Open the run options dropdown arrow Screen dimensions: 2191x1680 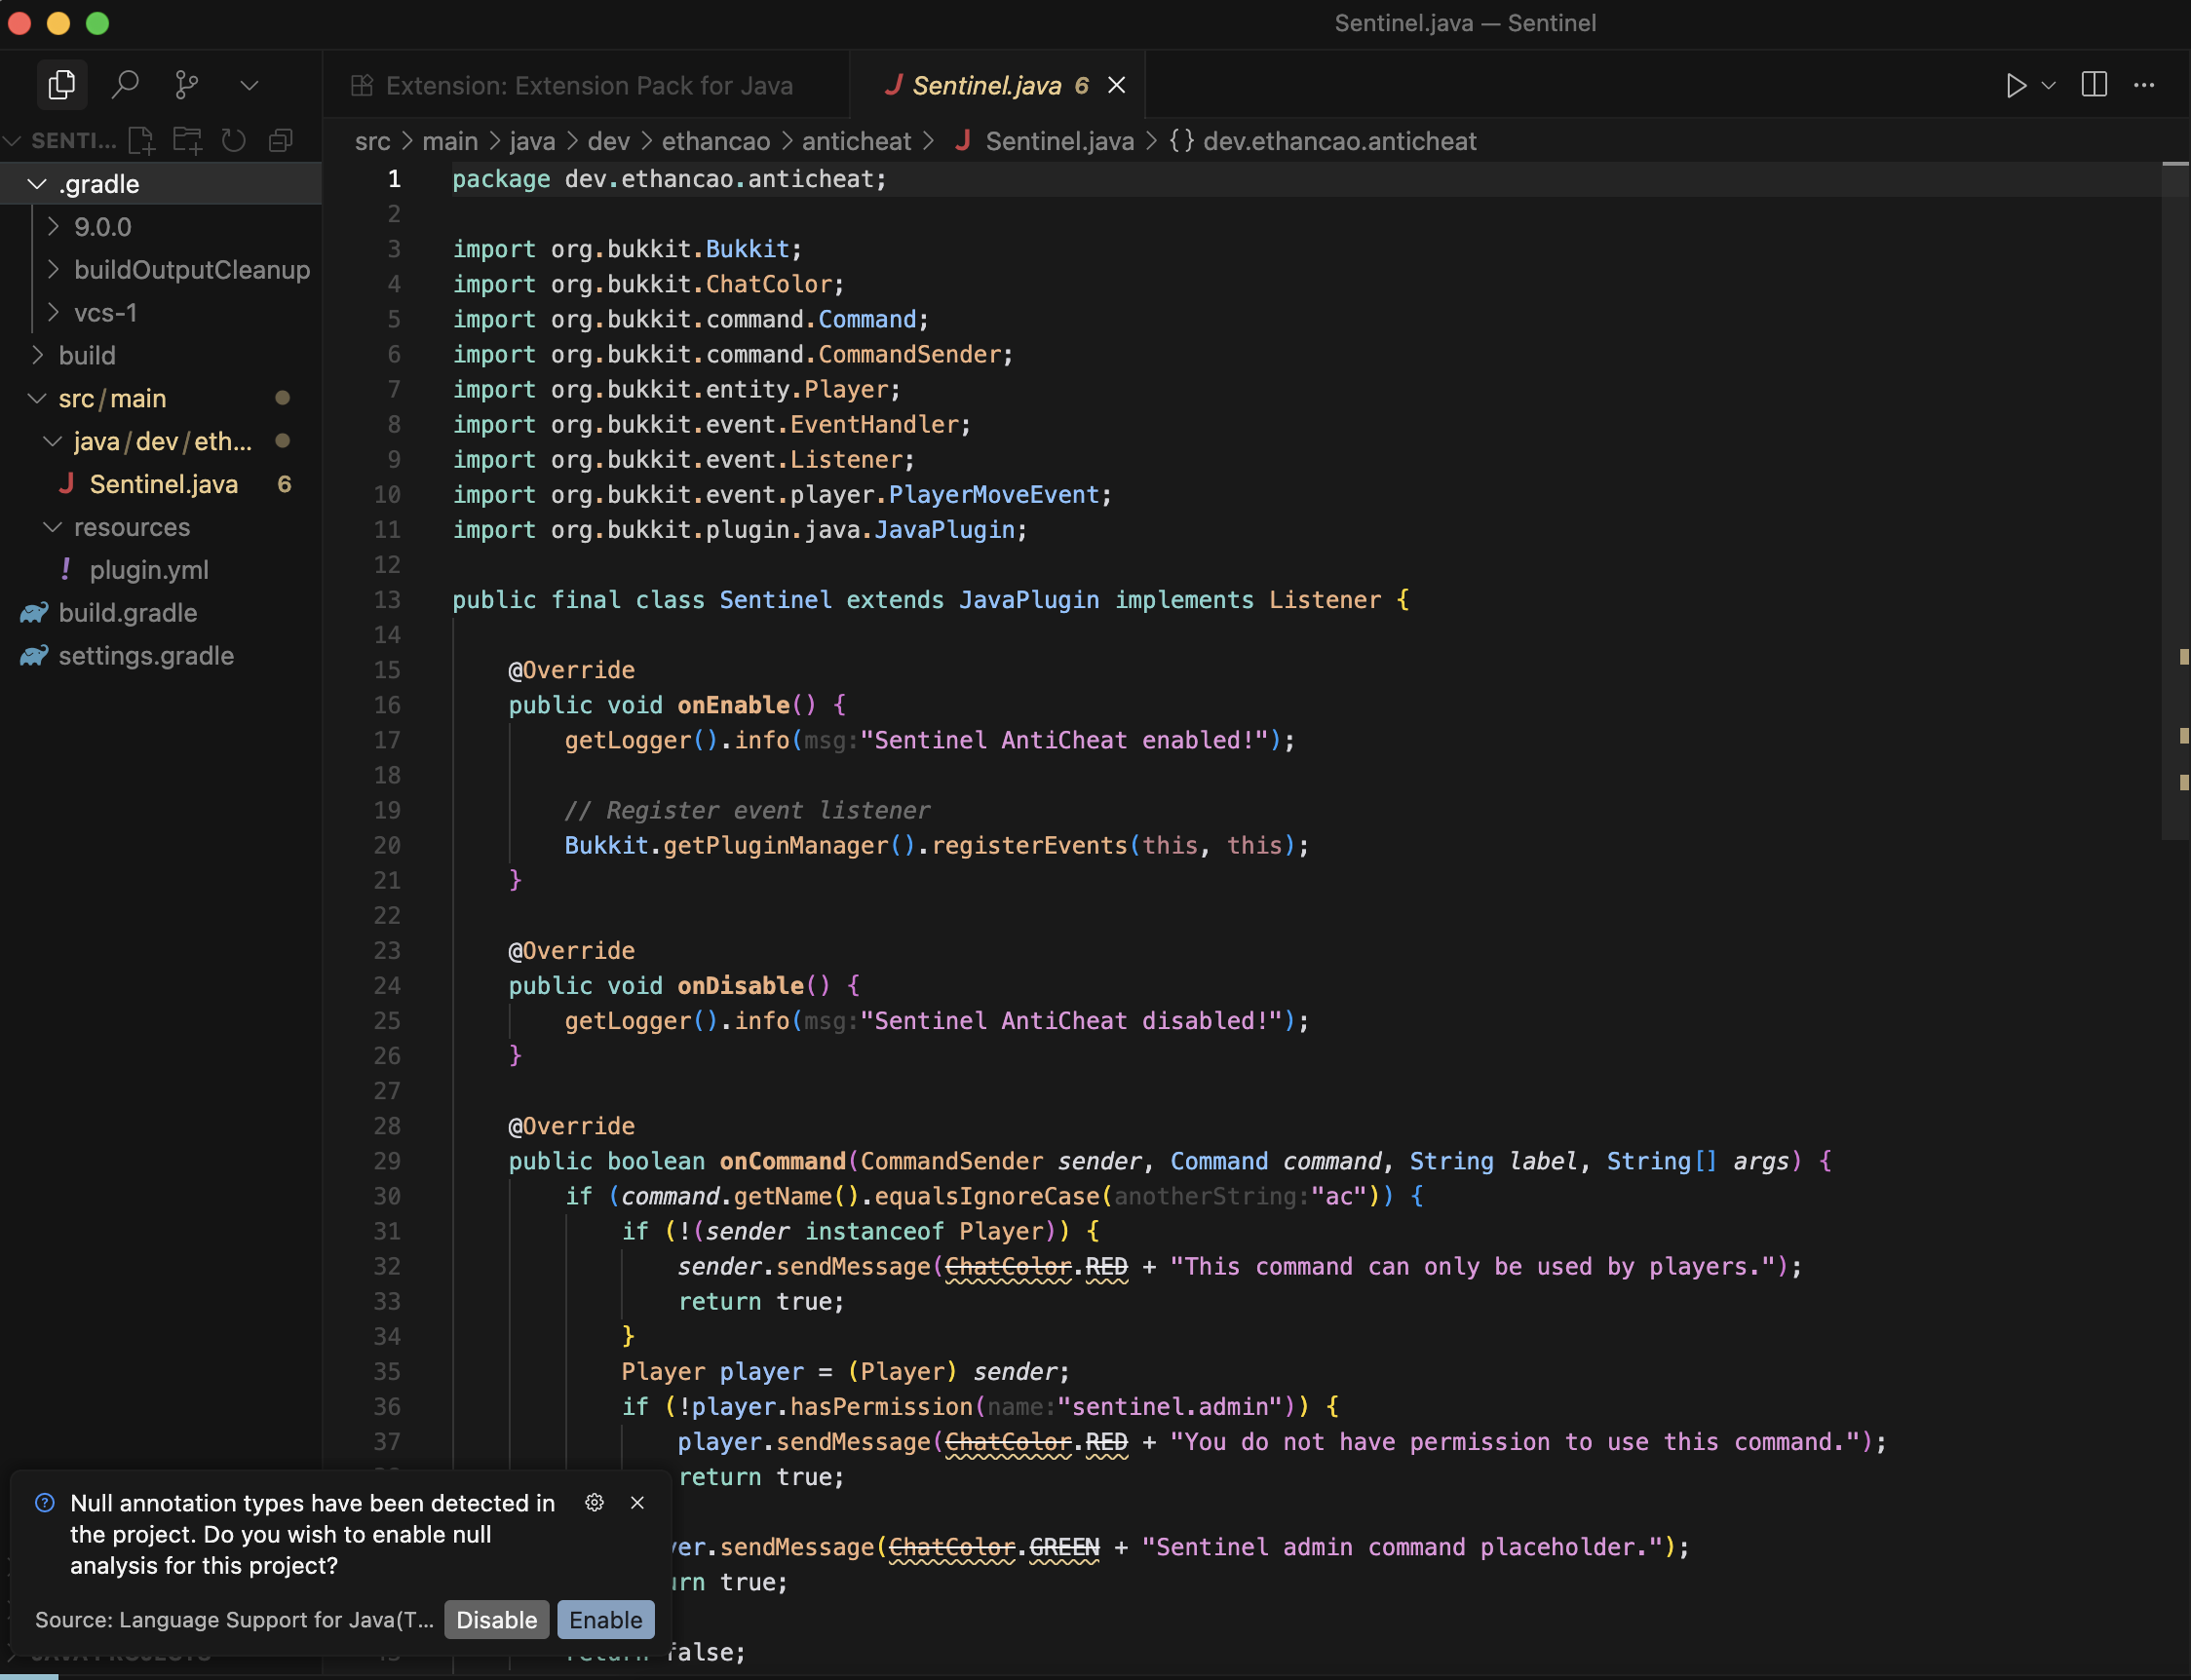coord(2048,85)
